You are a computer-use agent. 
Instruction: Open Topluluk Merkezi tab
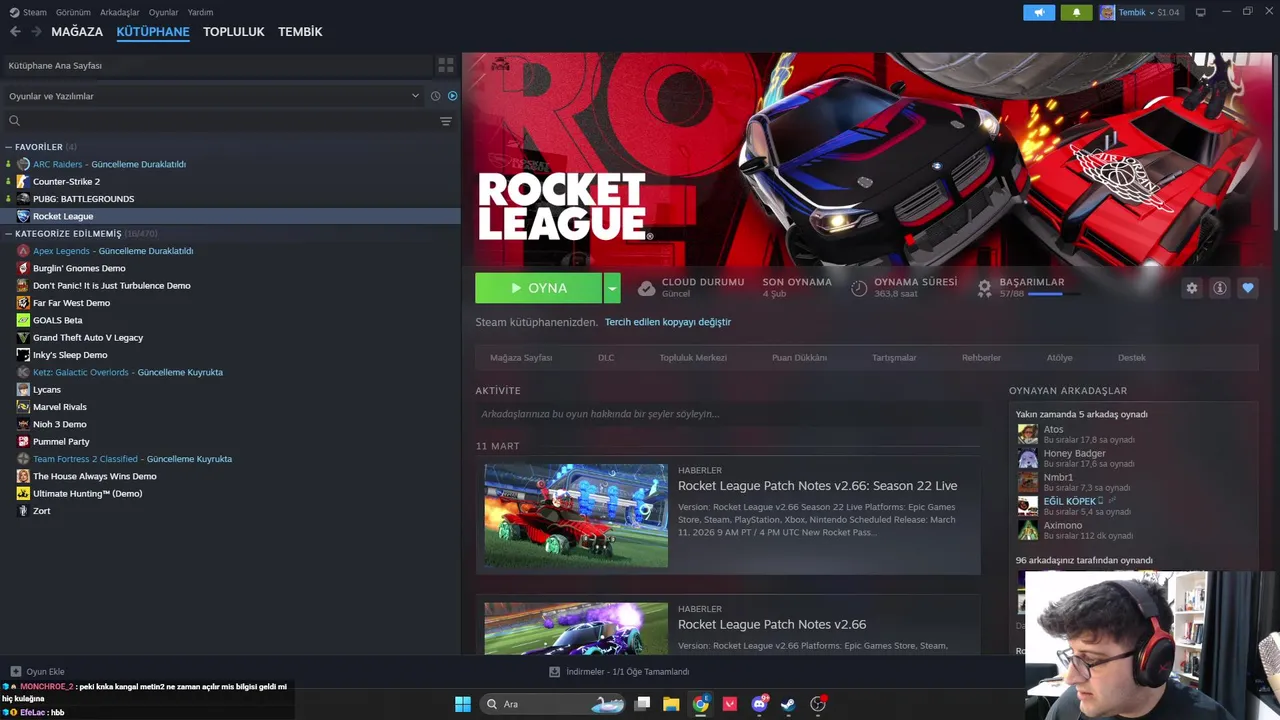[693, 357]
